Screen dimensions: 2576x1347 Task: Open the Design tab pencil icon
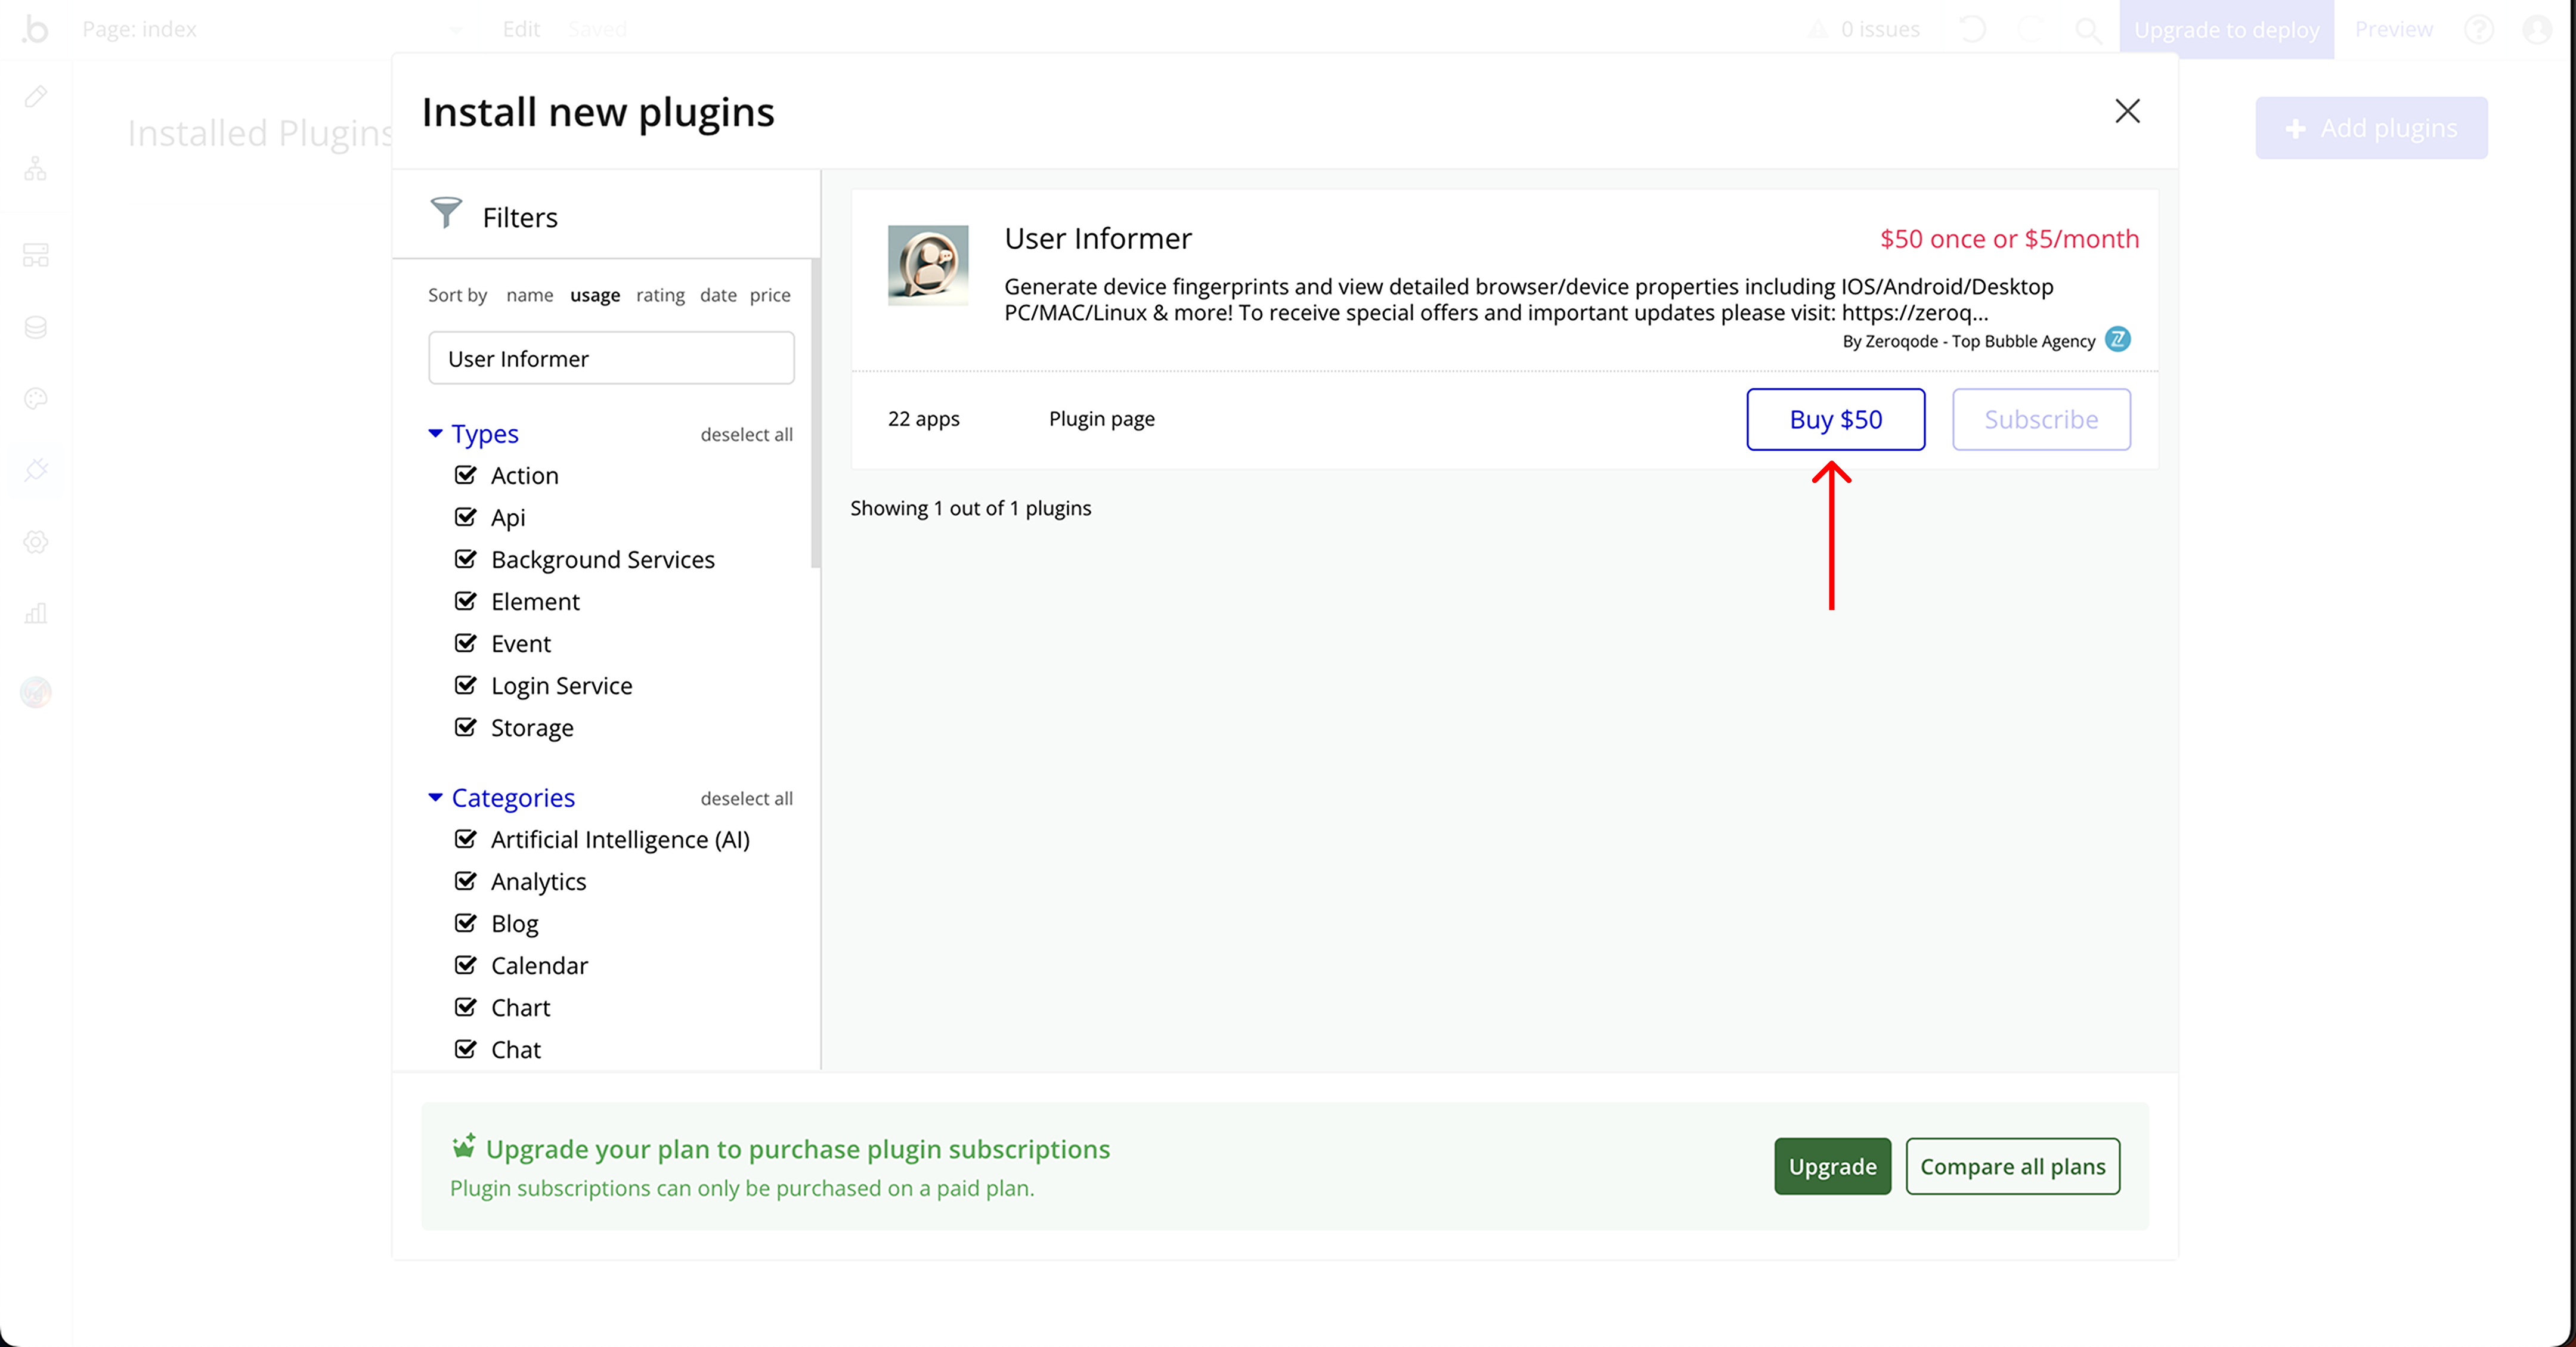tap(36, 97)
